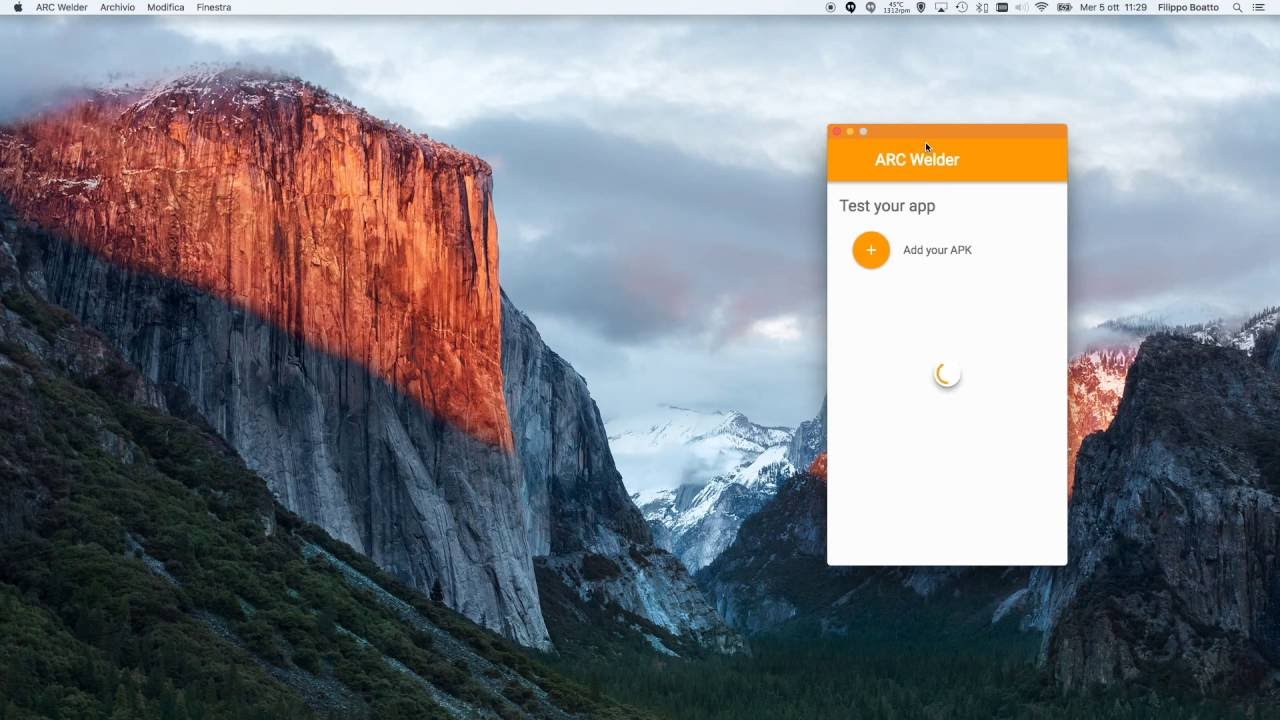Click the battery status icon

click(x=1064, y=7)
